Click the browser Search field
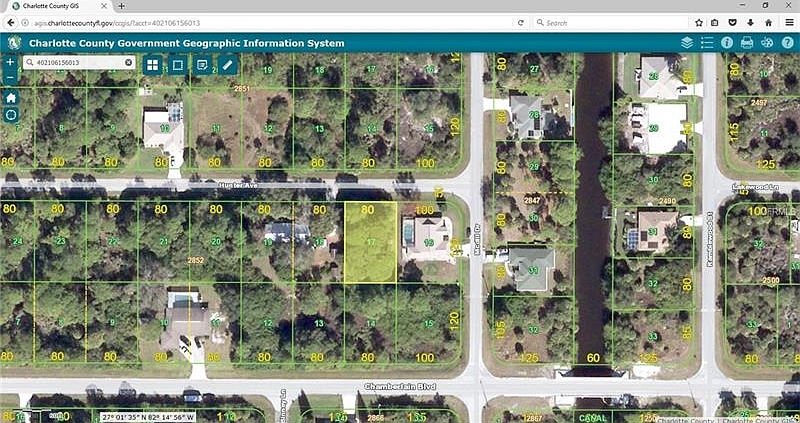Screen dimensions: 800x423 pos(610,23)
